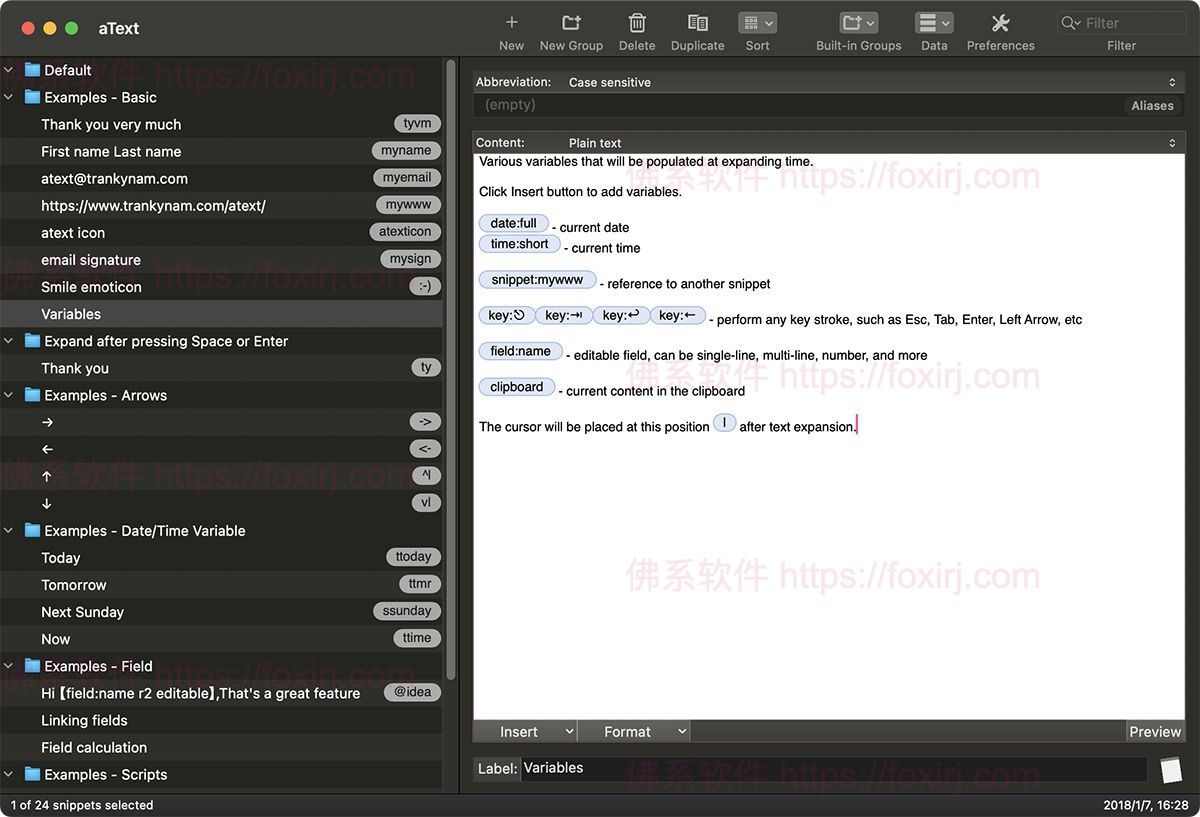Open the Plain text content dropdown
This screenshot has width=1200, height=817.
point(870,143)
